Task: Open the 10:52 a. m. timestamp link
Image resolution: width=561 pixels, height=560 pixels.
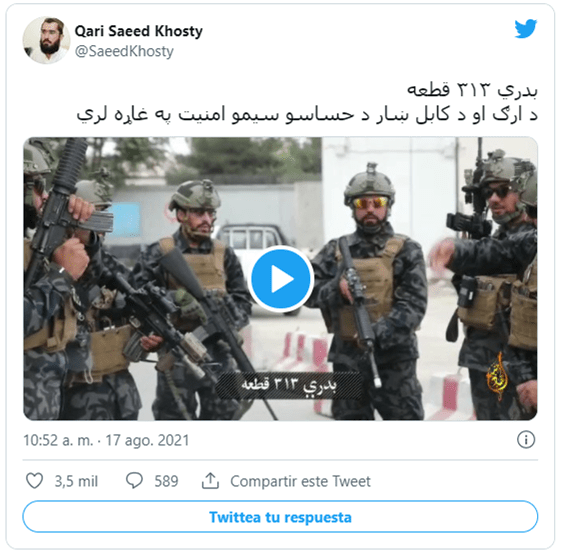Action: pyautogui.click(x=58, y=440)
